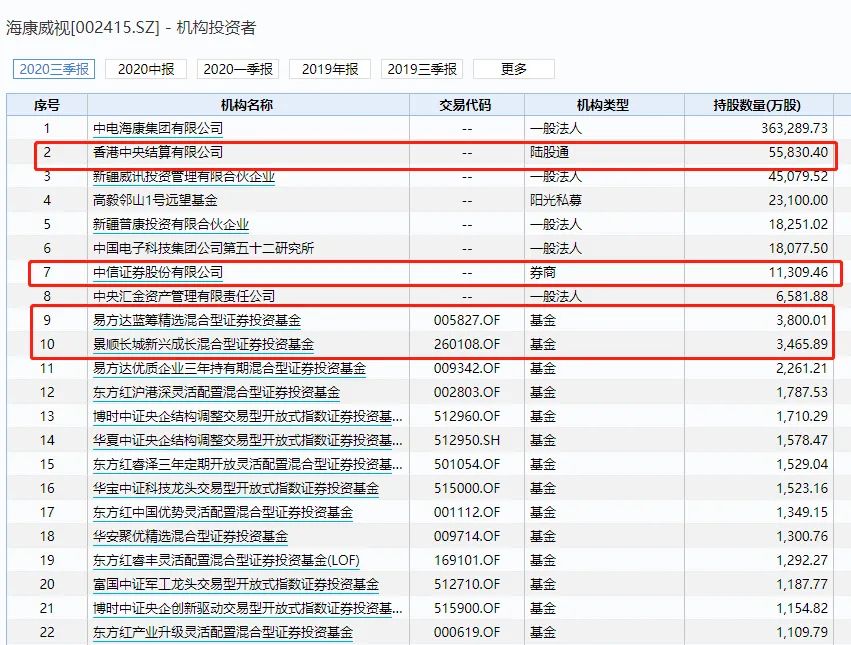Screen dimensions: 851x645
Task: Select trading code 260108.OF
Action: tap(467, 344)
